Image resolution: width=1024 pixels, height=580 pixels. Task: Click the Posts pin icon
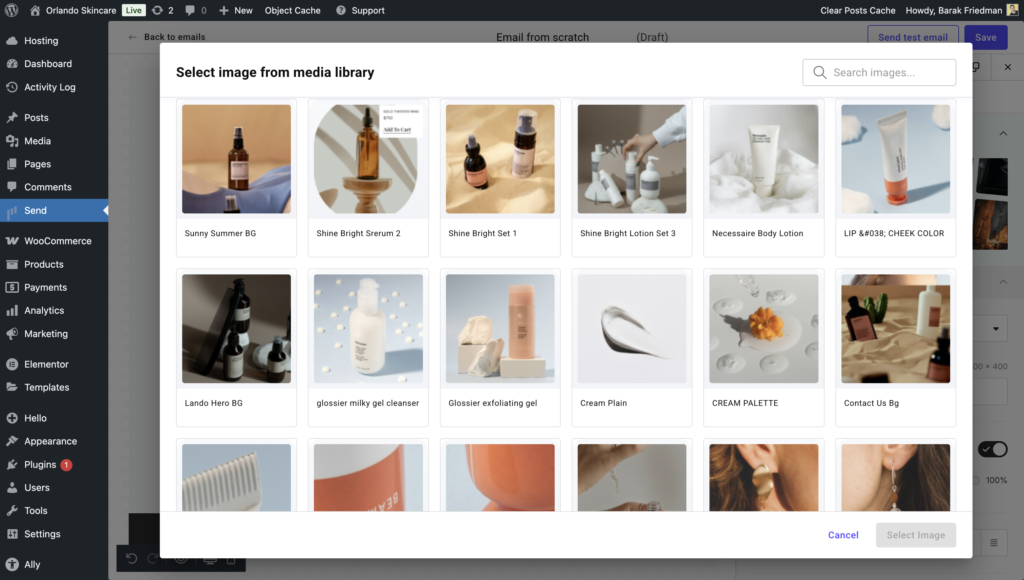12,118
